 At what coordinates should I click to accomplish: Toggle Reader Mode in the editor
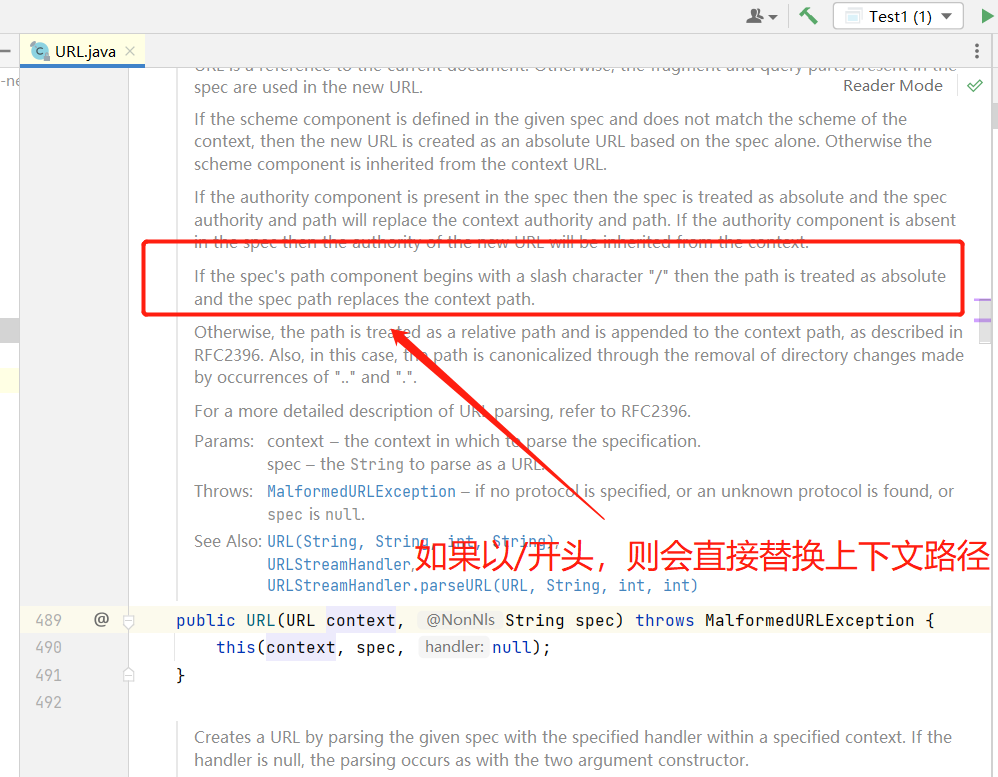[892, 86]
